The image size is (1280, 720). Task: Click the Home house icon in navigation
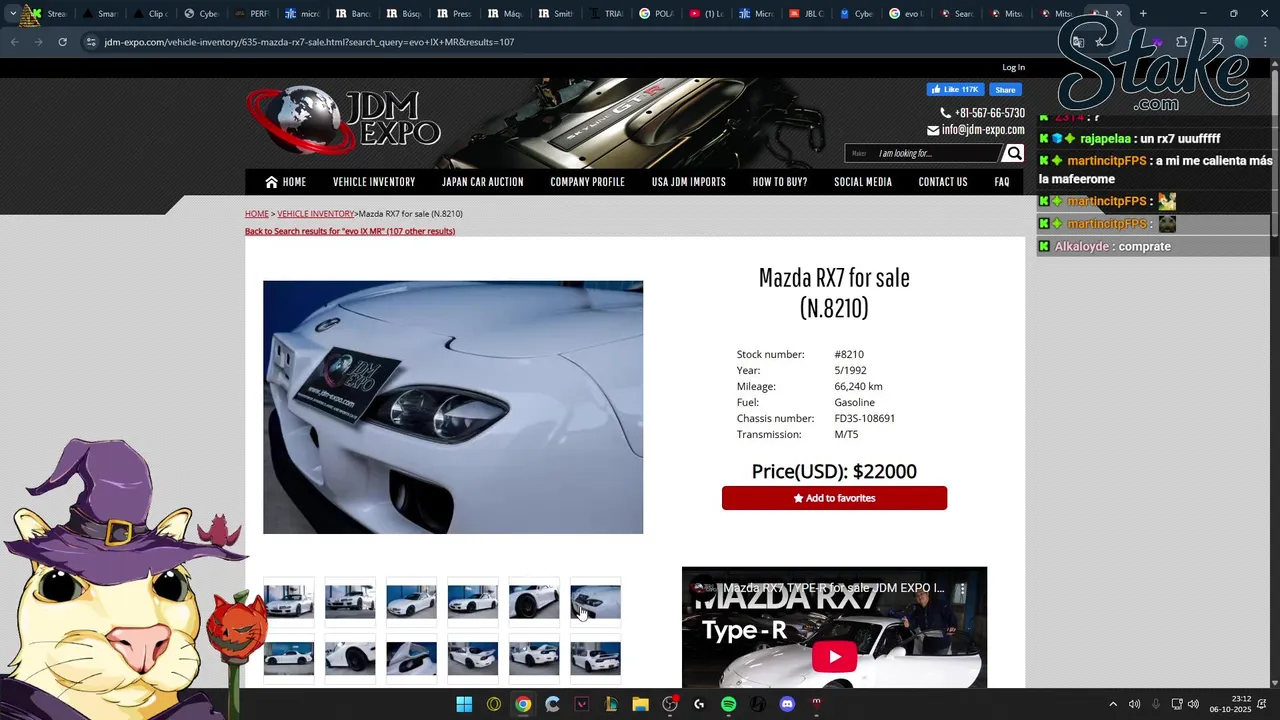pos(271,182)
